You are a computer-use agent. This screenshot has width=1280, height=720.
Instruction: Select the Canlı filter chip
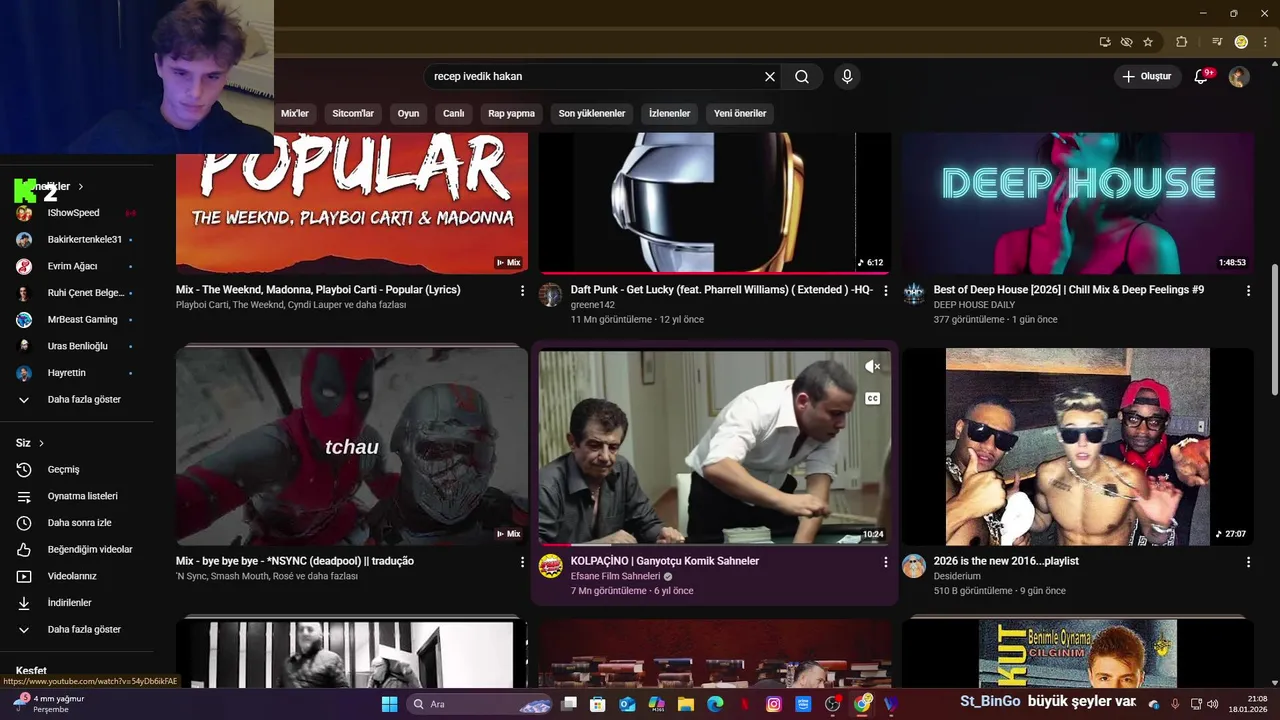coord(454,113)
